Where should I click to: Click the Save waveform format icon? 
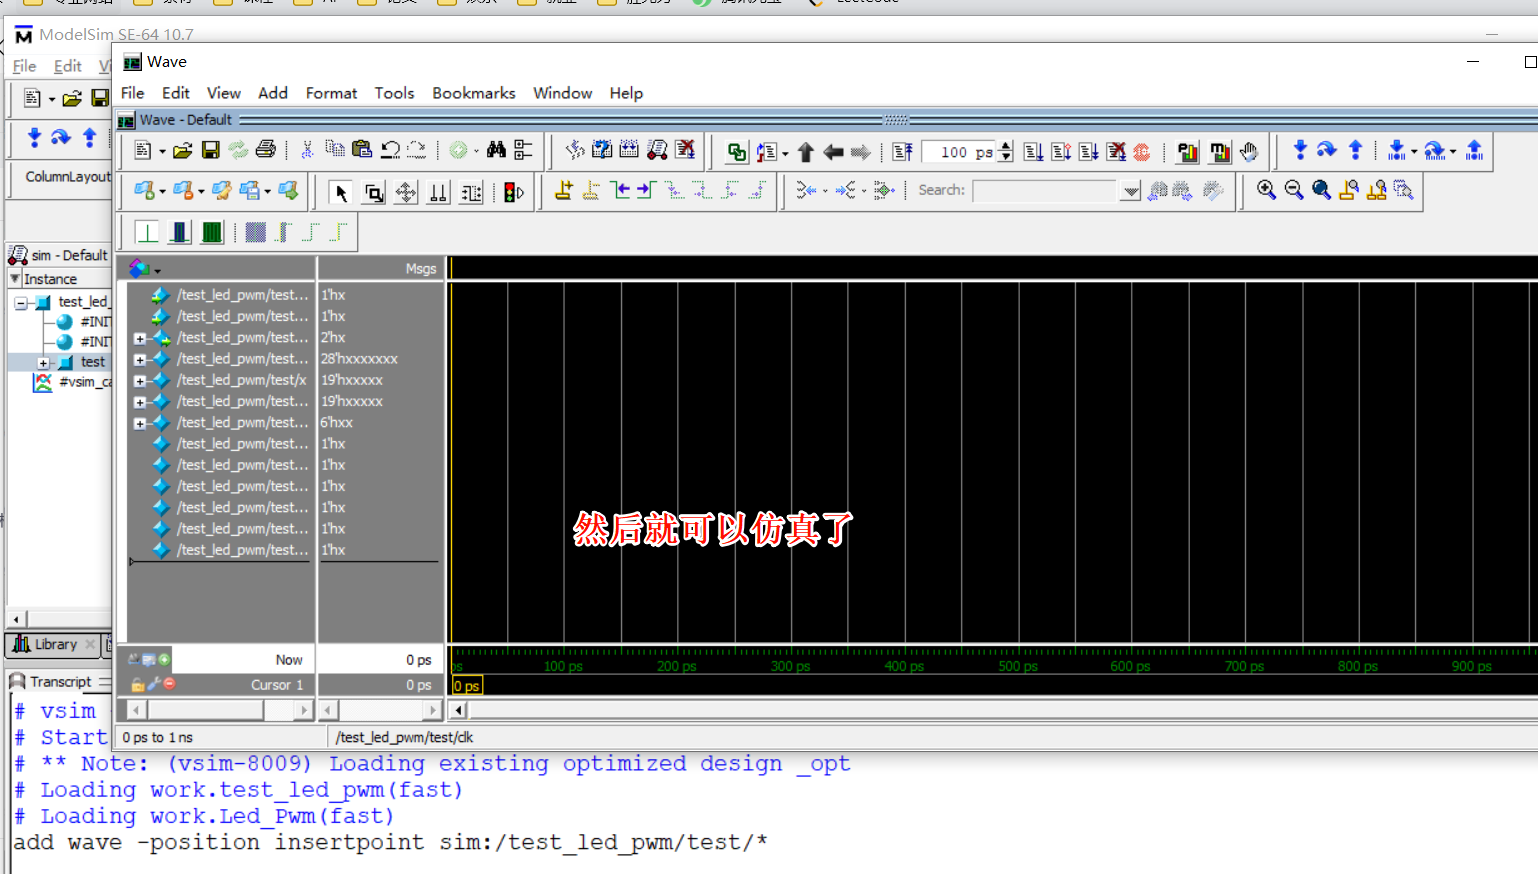(211, 151)
